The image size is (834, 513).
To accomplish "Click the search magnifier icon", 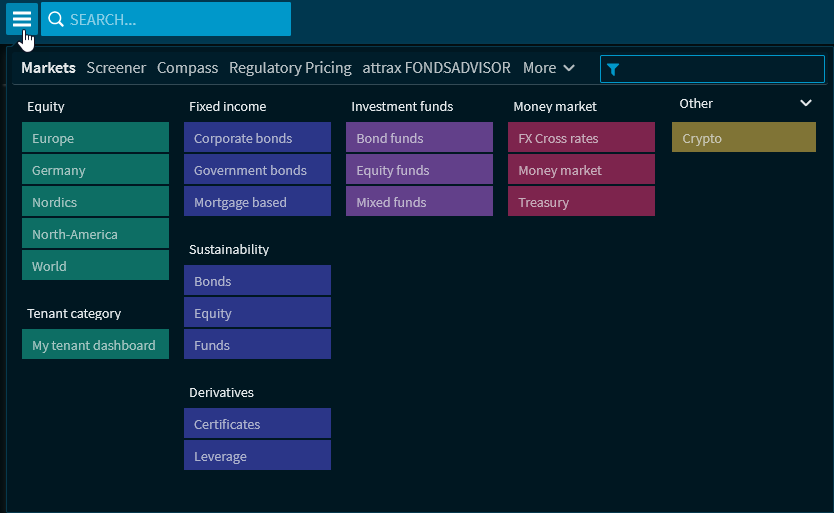I will tap(56, 19).
